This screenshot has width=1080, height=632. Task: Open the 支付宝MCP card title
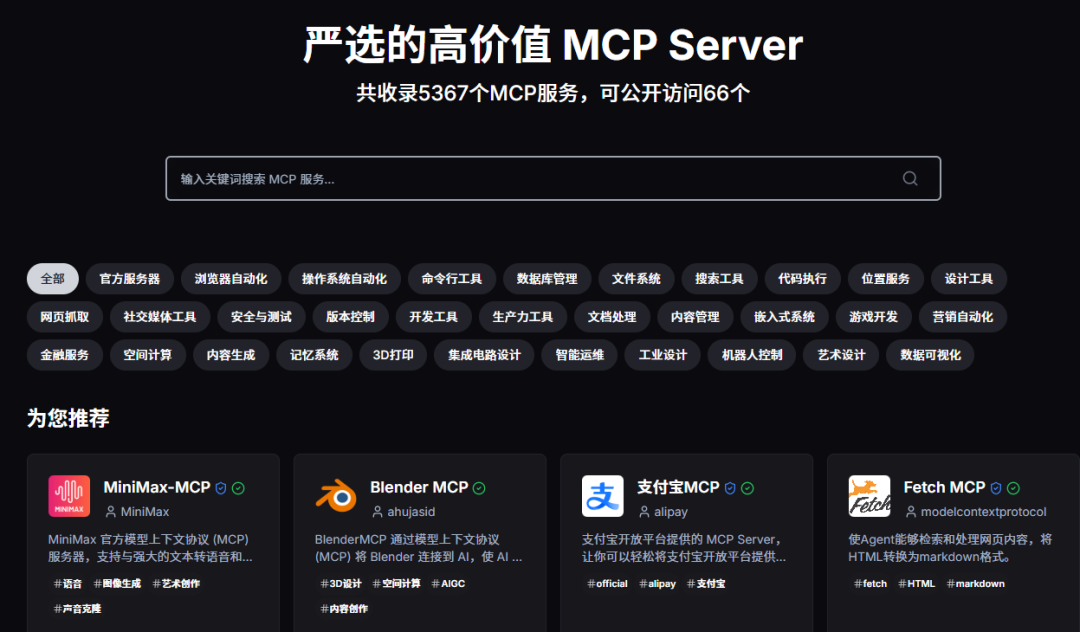(x=678, y=487)
